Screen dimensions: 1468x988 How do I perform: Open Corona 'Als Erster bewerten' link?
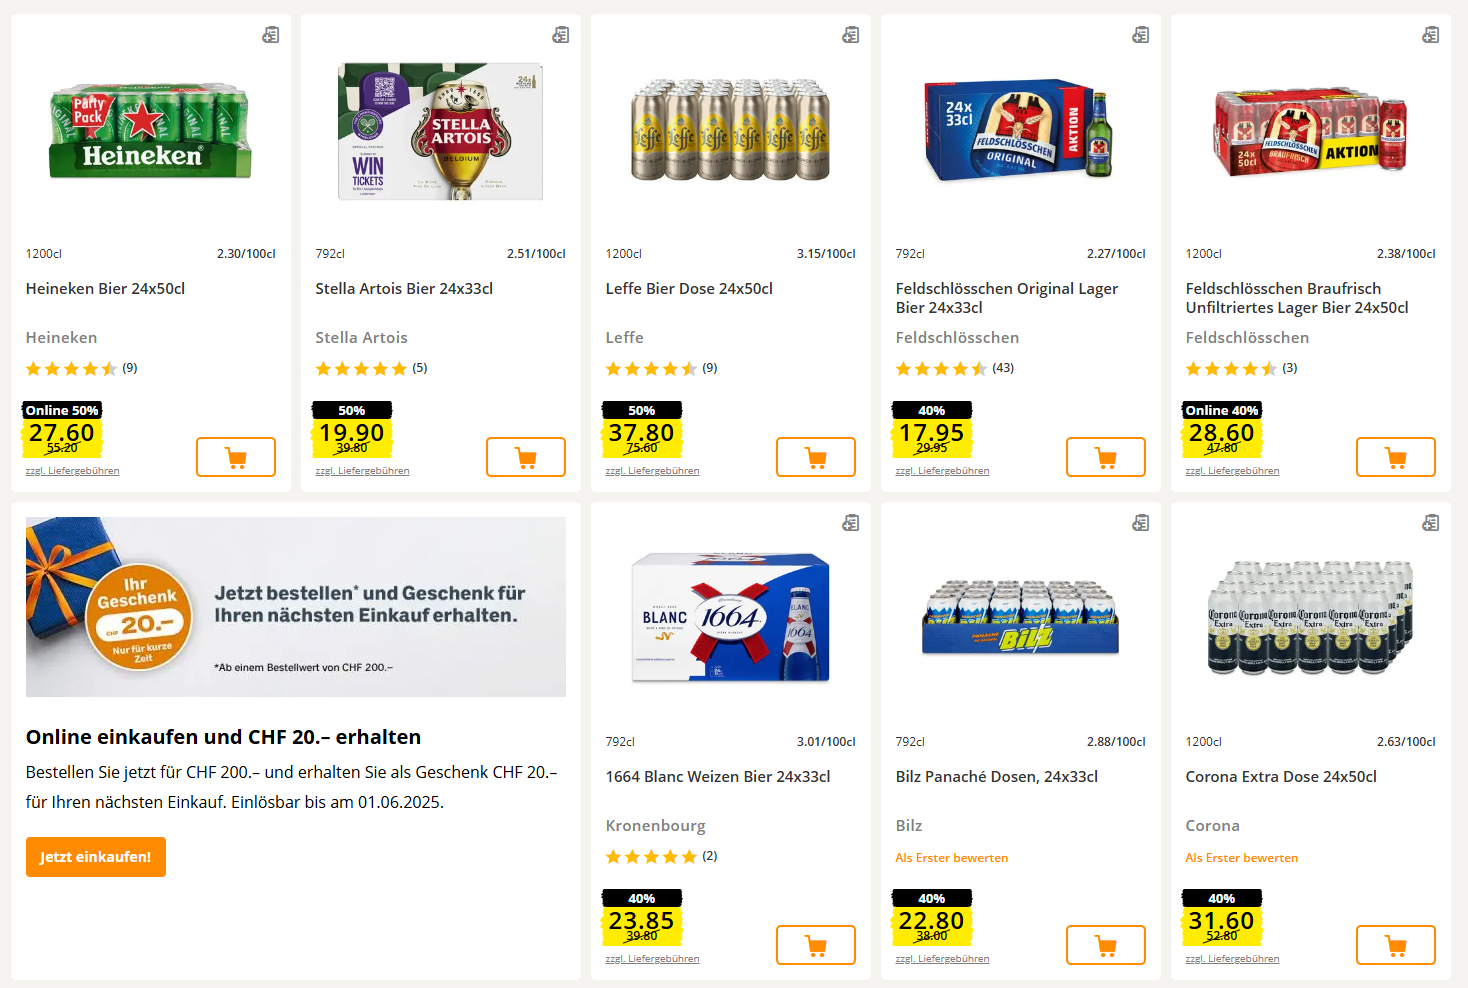coord(1241,858)
